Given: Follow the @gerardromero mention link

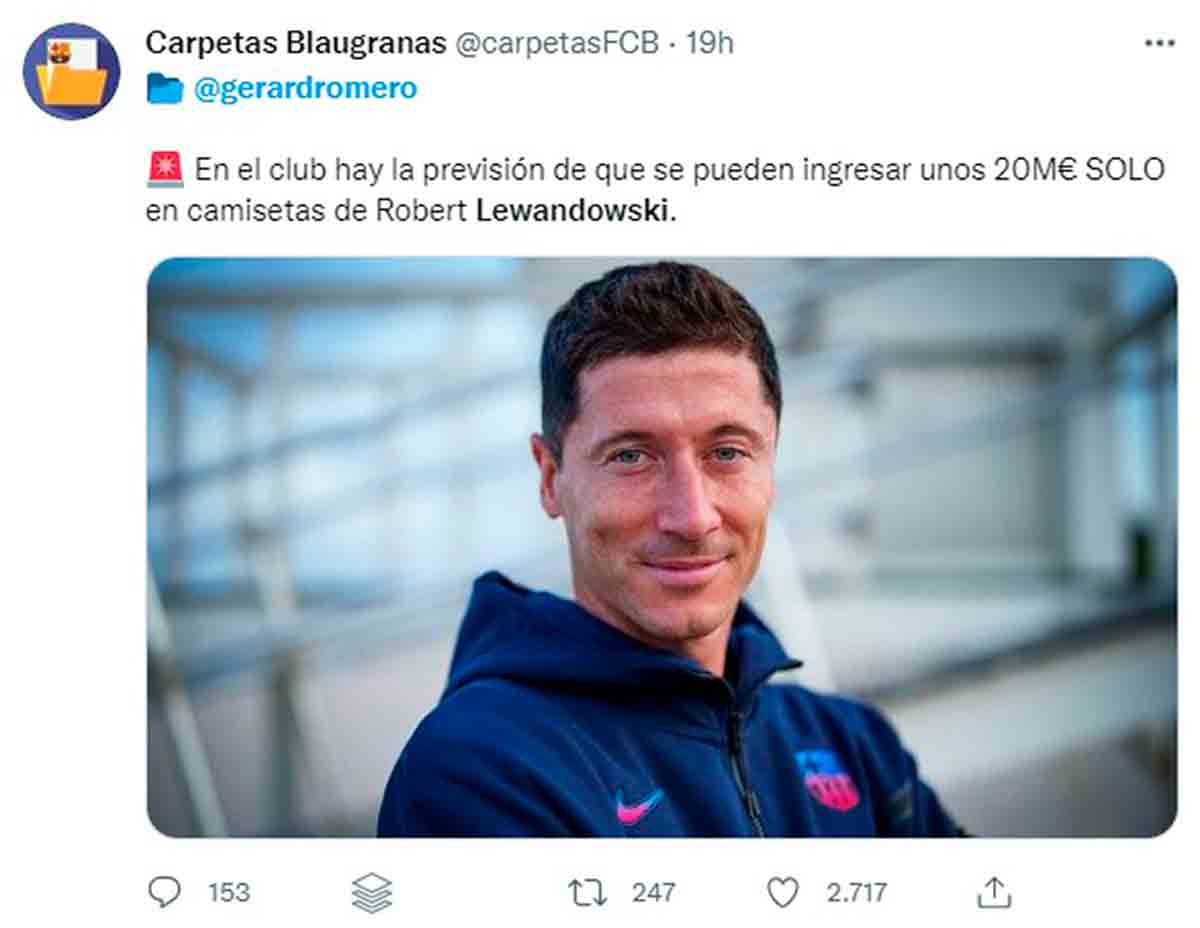Looking at the screenshot, I should 305,89.
